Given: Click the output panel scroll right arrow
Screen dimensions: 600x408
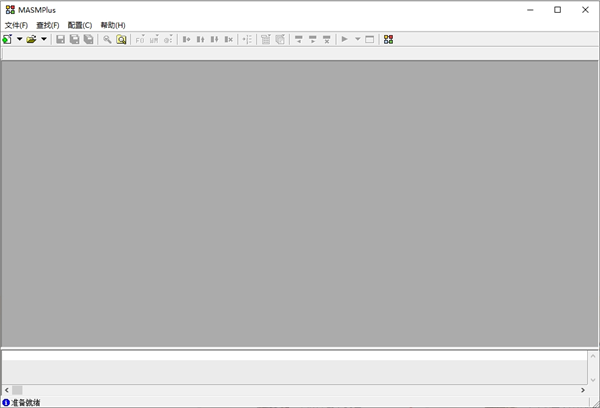Looking at the screenshot, I should pyautogui.click(x=583, y=390).
